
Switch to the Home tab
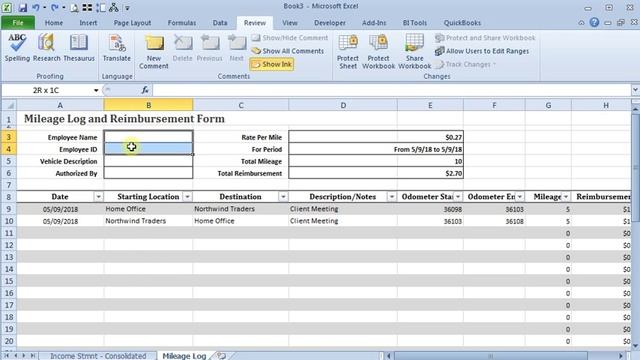click(54, 23)
